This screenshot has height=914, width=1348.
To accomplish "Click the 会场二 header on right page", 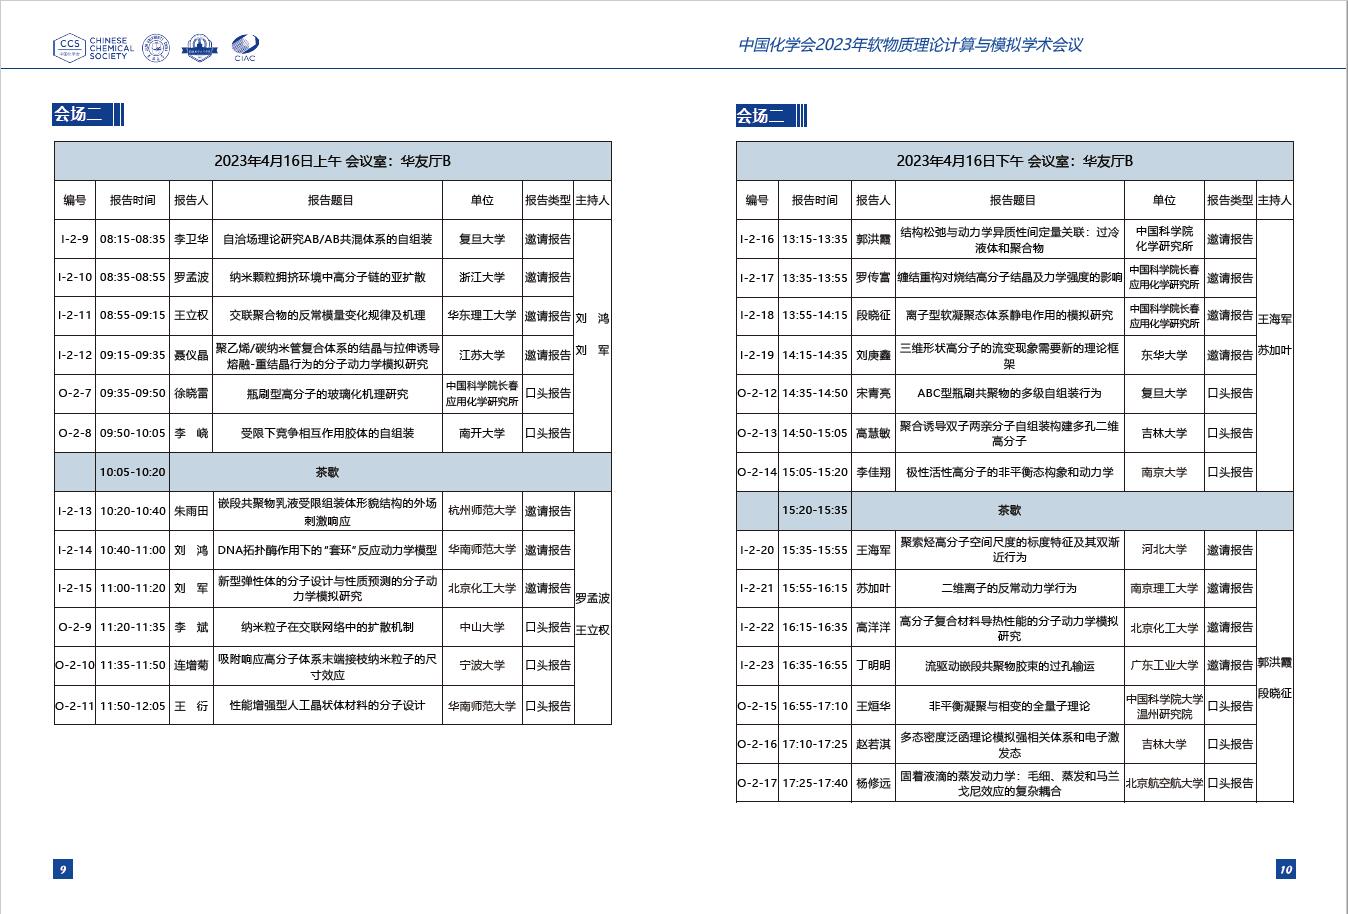I will pyautogui.click(x=760, y=116).
